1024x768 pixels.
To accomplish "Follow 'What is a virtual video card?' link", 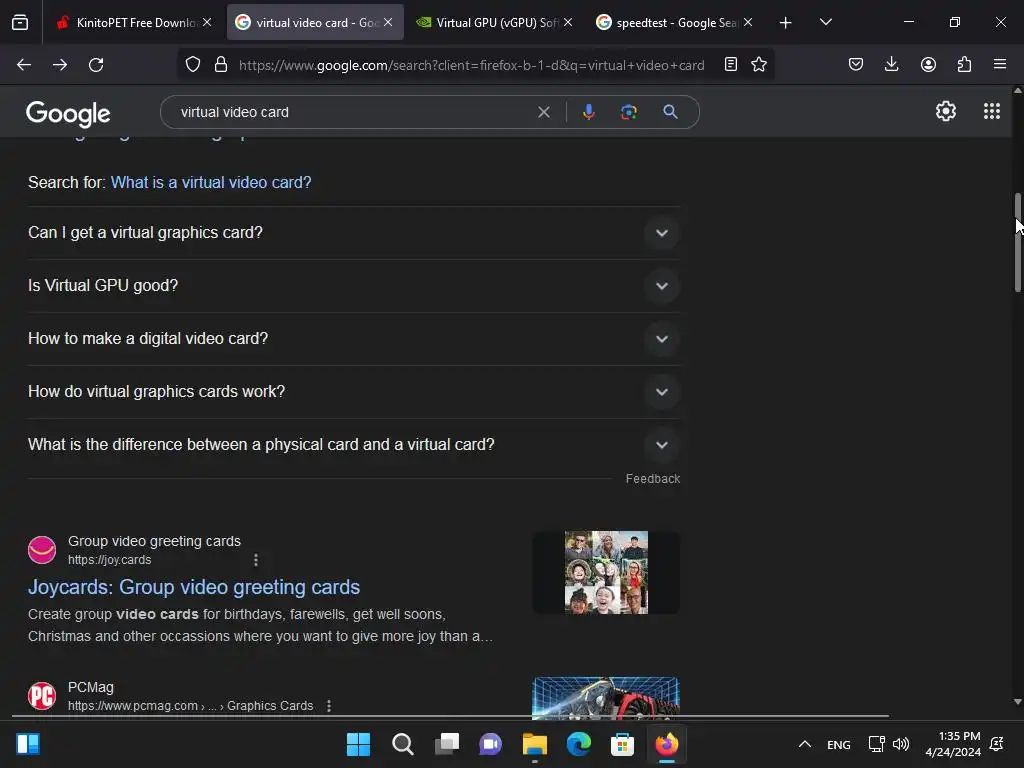I will point(210,182).
